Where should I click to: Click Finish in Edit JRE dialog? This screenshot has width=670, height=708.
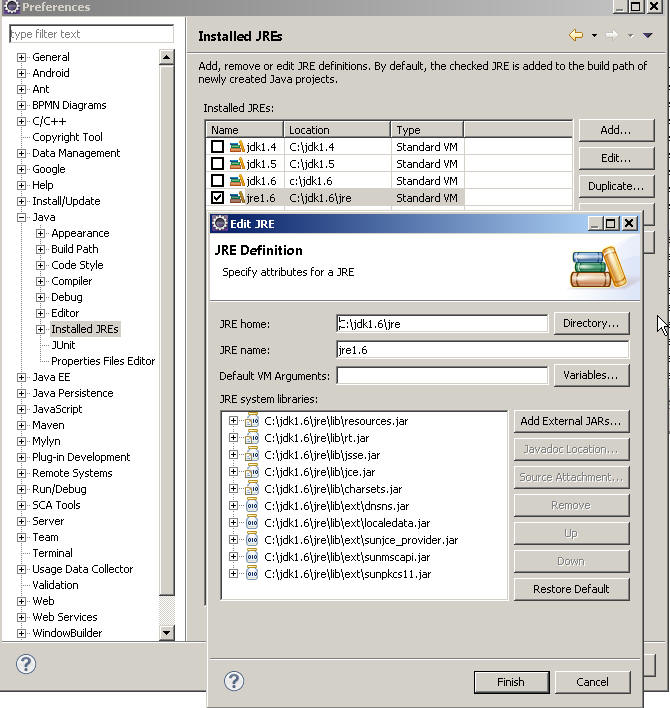511,682
